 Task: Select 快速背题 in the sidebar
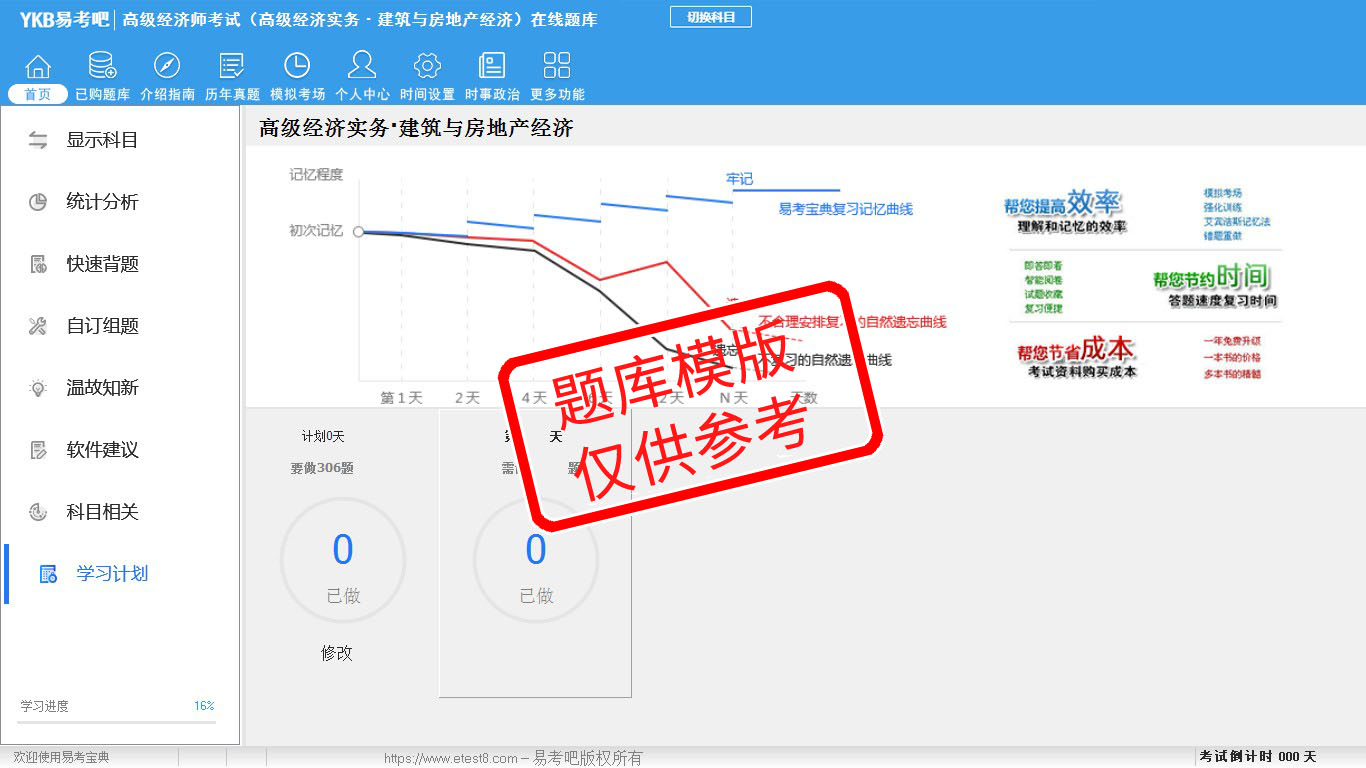tap(101, 264)
